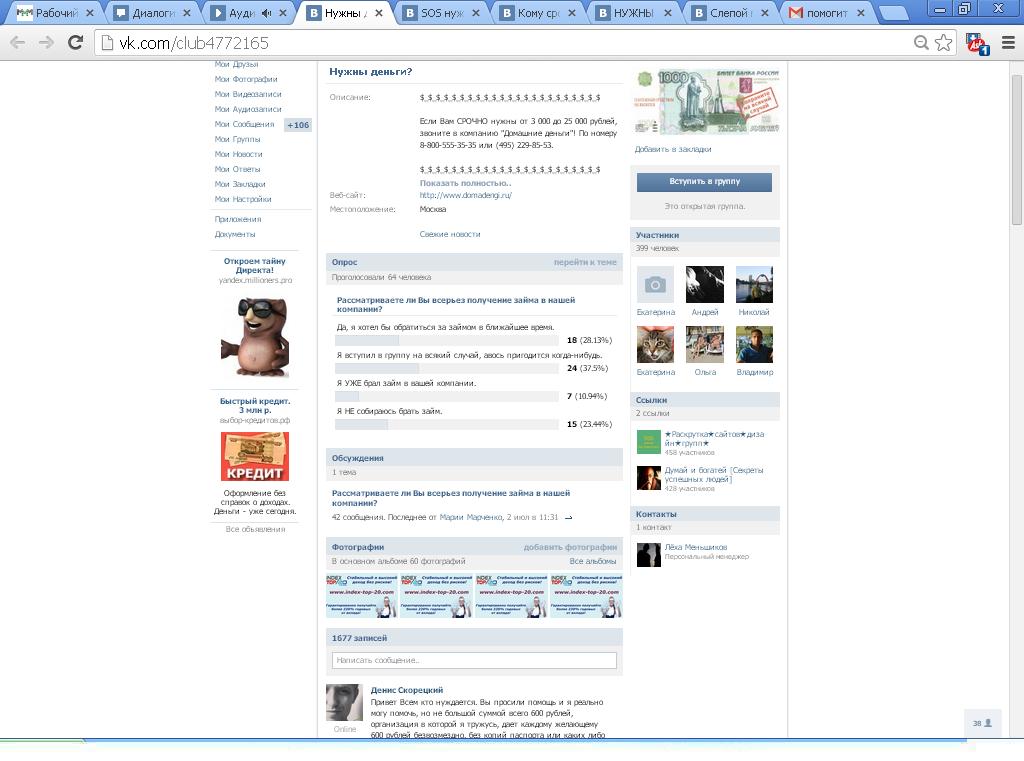Open Мои Настройки in left menu
Image resolution: width=1024 pixels, height=761 pixels.
point(243,199)
